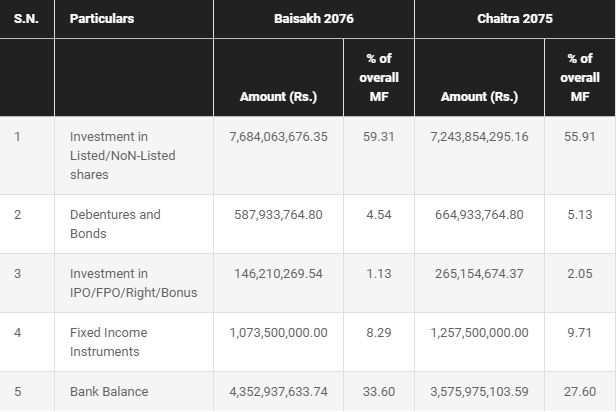Click amount 7,243,854,295.16
The width and height of the screenshot is (616, 412).
click(x=479, y=137)
